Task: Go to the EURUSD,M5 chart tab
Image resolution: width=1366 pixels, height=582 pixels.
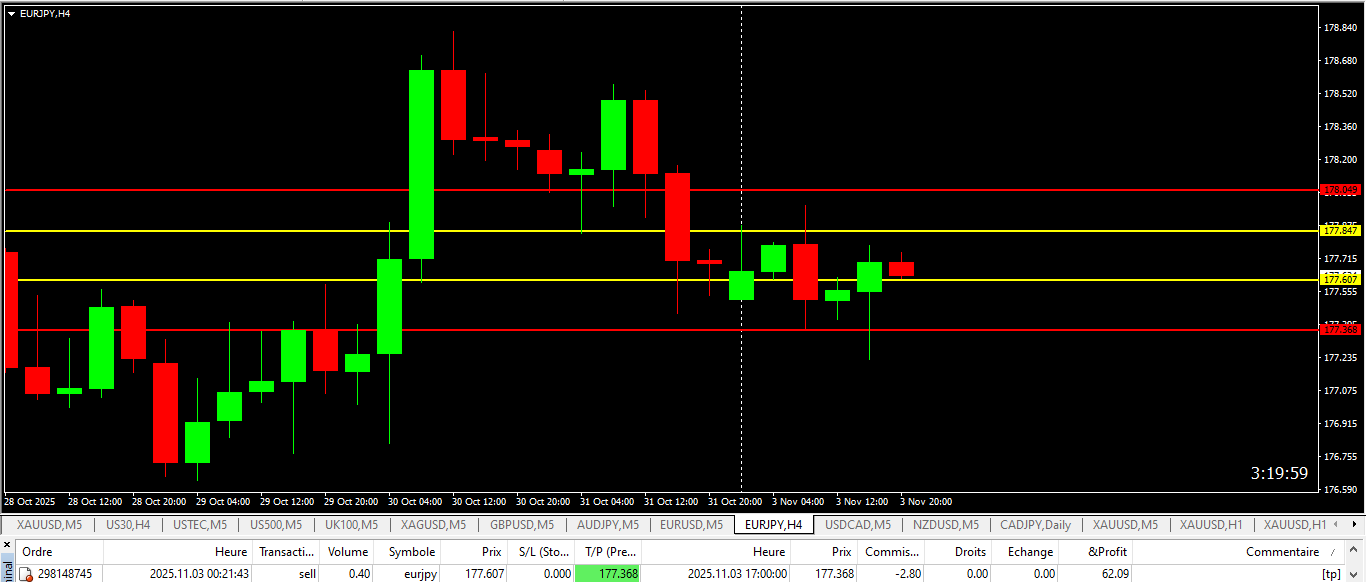Action: tap(691, 524)
